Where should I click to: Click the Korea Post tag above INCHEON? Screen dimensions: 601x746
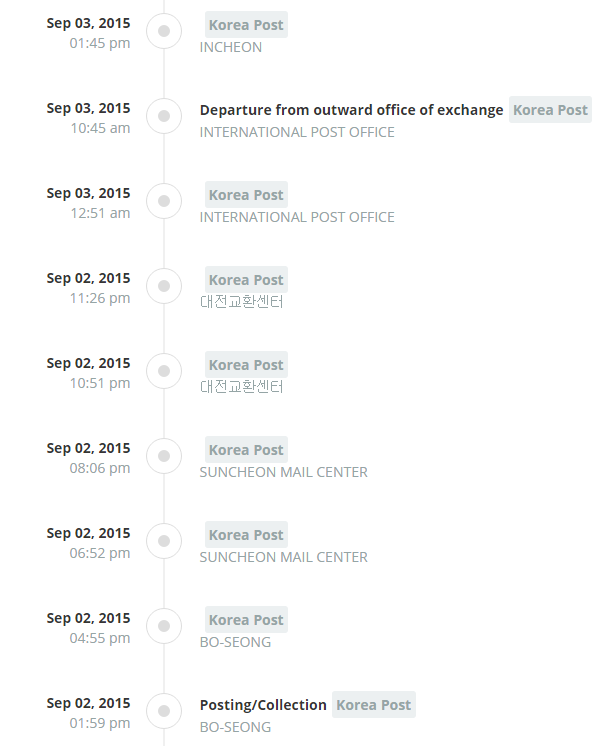pos(246,25)
